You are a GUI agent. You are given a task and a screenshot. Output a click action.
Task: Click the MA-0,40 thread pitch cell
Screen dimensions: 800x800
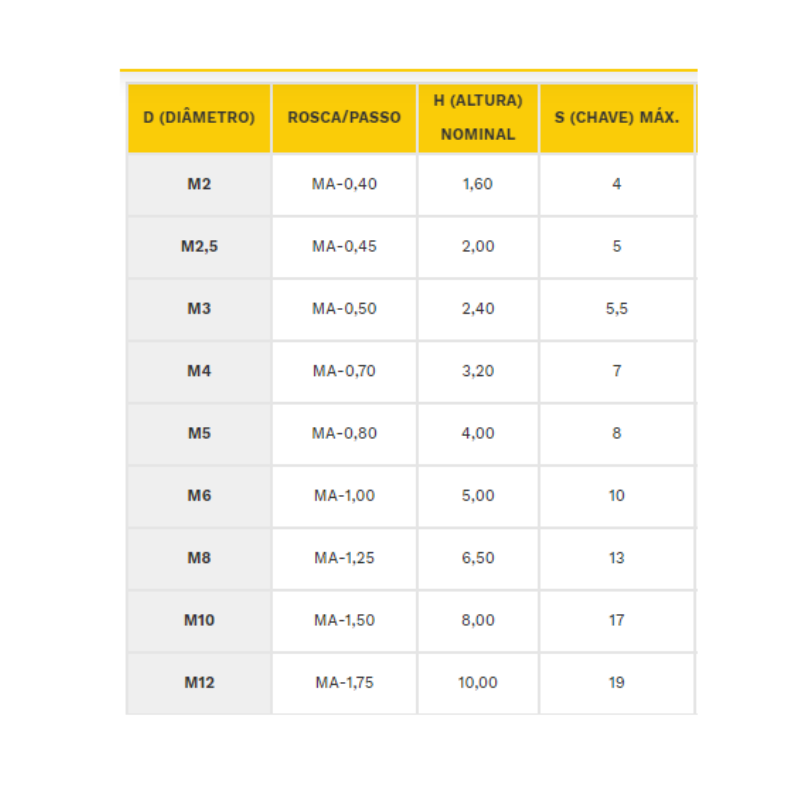pyautogui.click(x=344, y=184)
